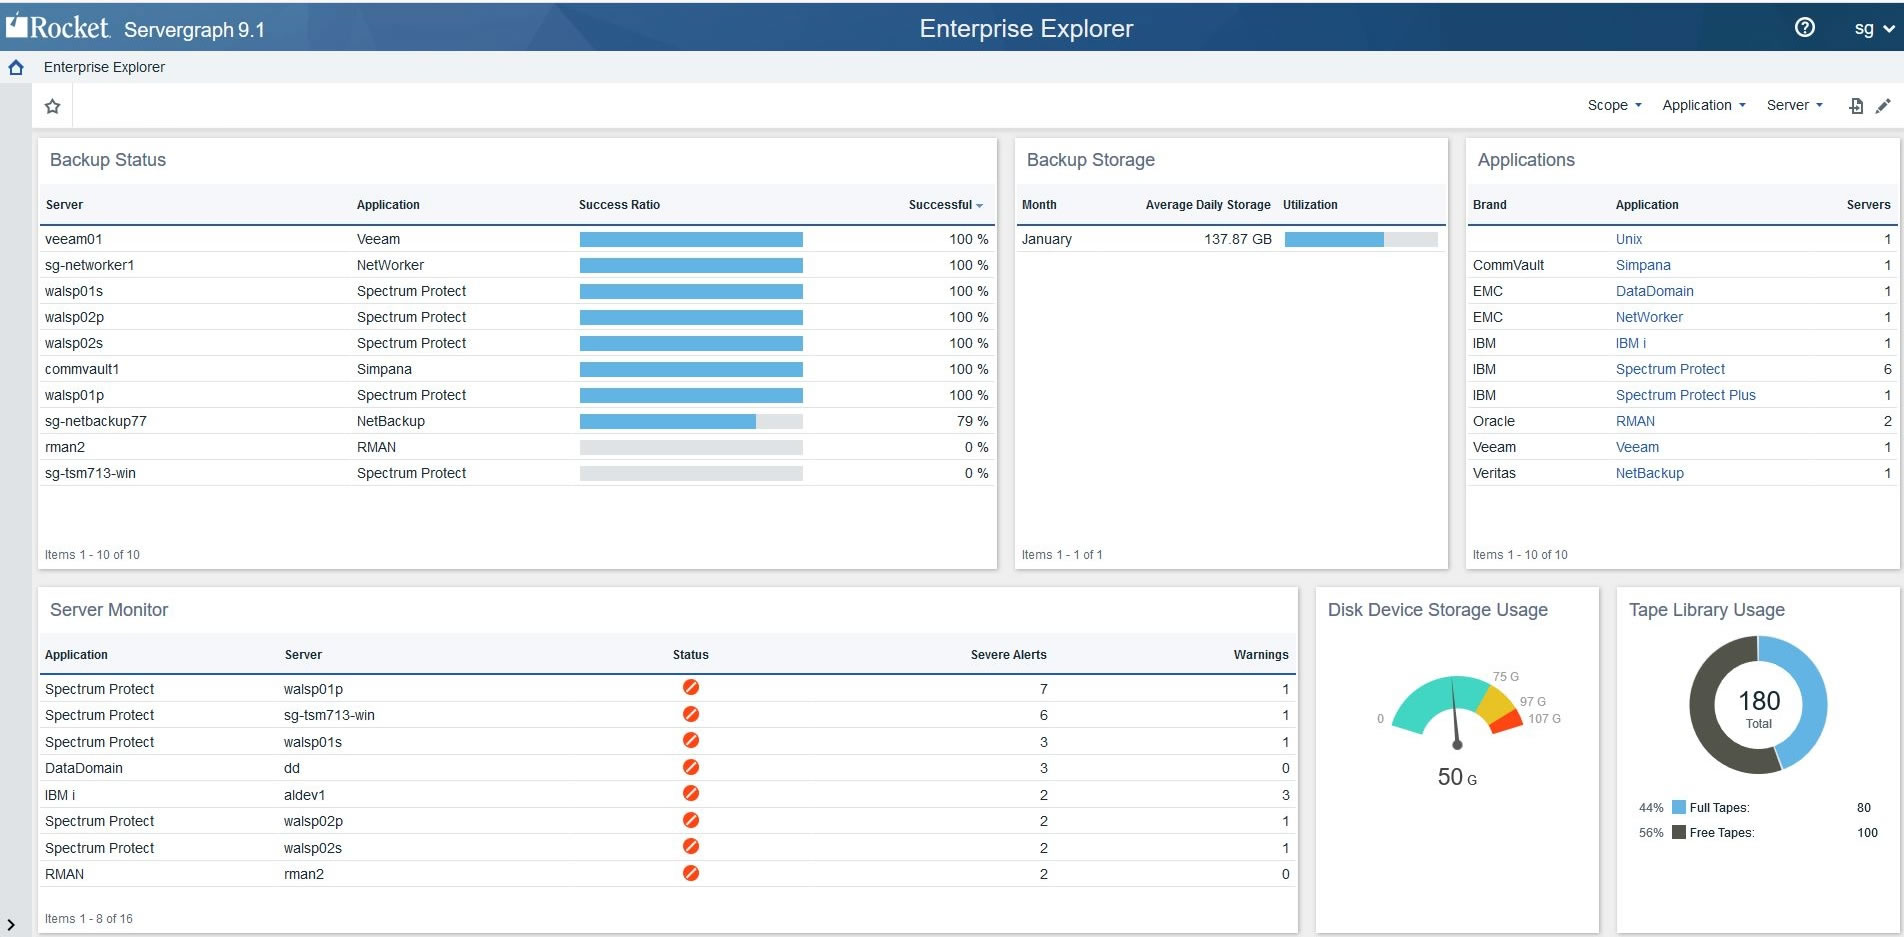Sort Backup Status by Successful column
Image resolution: width=1904 pixels, height=937 pixels.
945,205
